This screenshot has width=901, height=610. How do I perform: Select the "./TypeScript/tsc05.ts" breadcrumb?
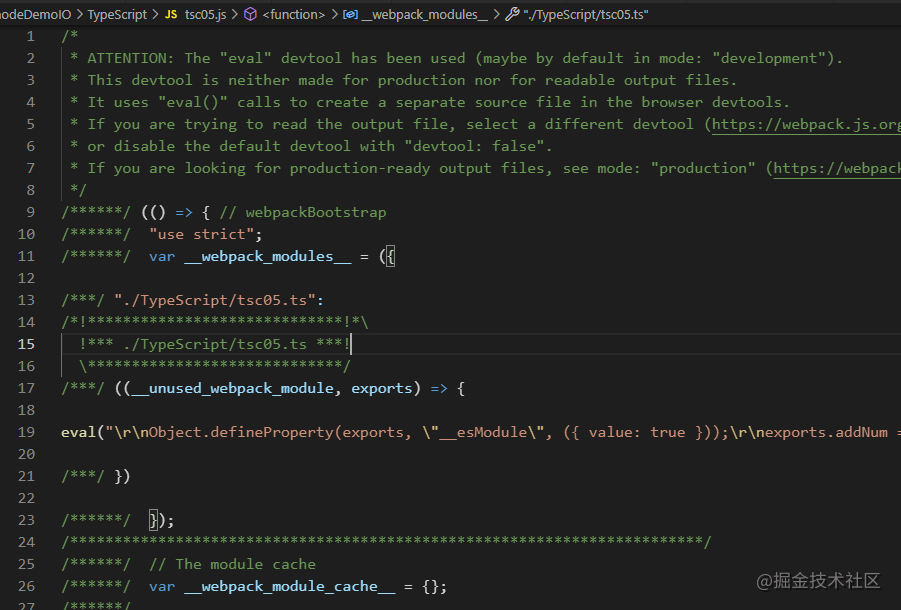pos(586,14)
